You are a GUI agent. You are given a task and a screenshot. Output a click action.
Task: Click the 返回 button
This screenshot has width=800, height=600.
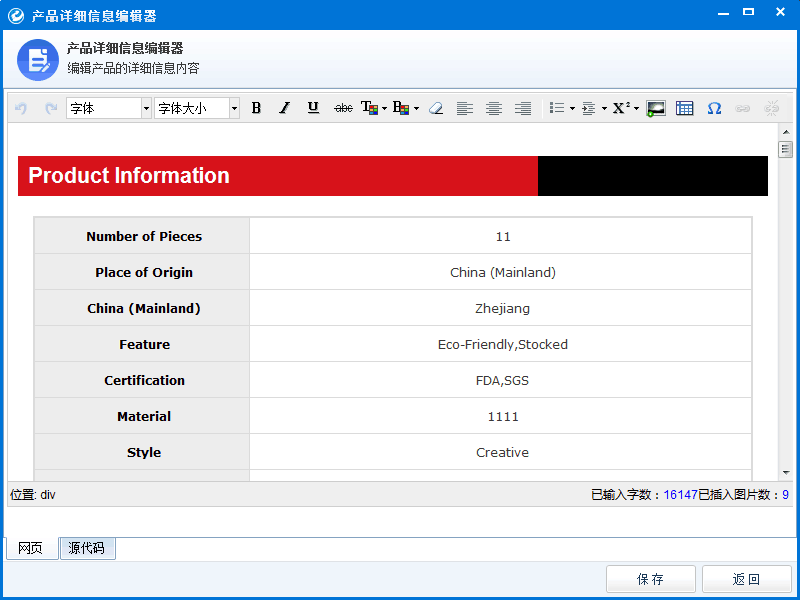[x=746, y=579]
